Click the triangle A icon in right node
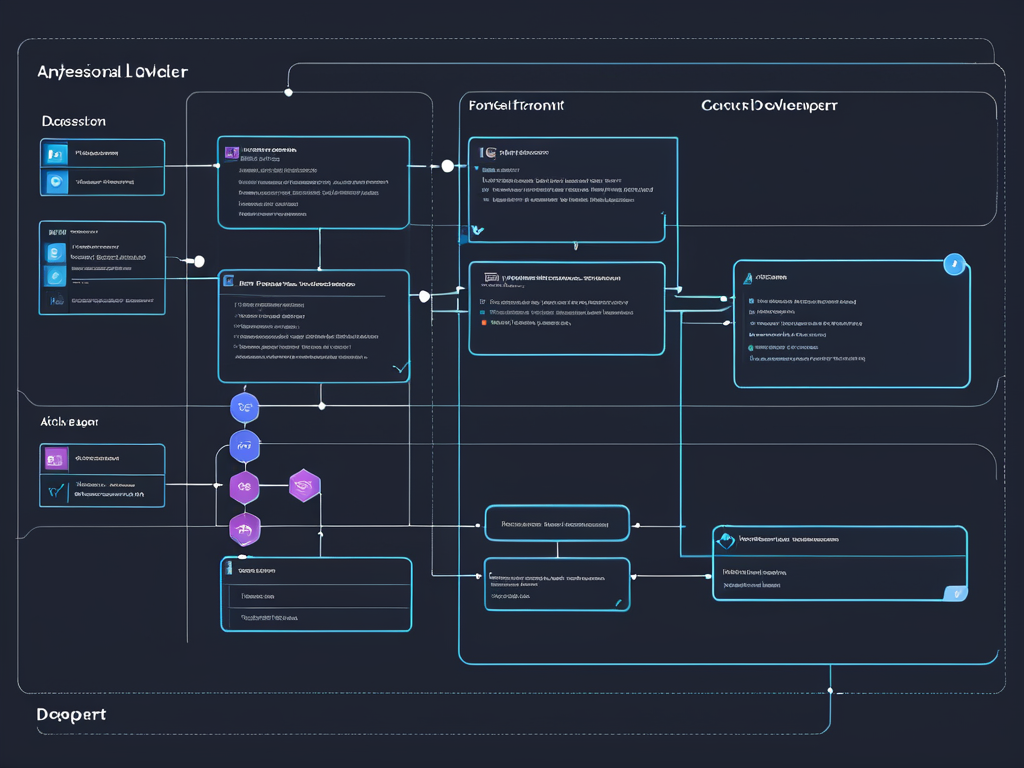Viewport: 1024px width, 768px height. (748, 278)
